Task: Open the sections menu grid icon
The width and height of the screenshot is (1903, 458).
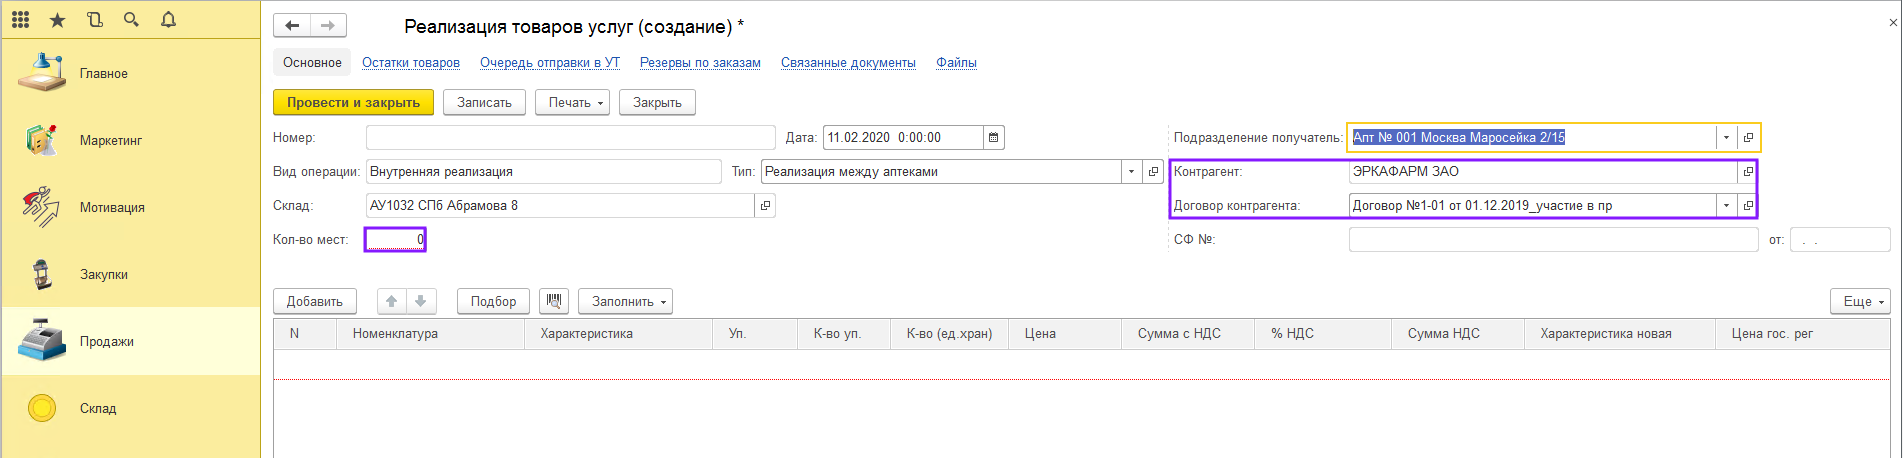Action: tap(20, 19)
